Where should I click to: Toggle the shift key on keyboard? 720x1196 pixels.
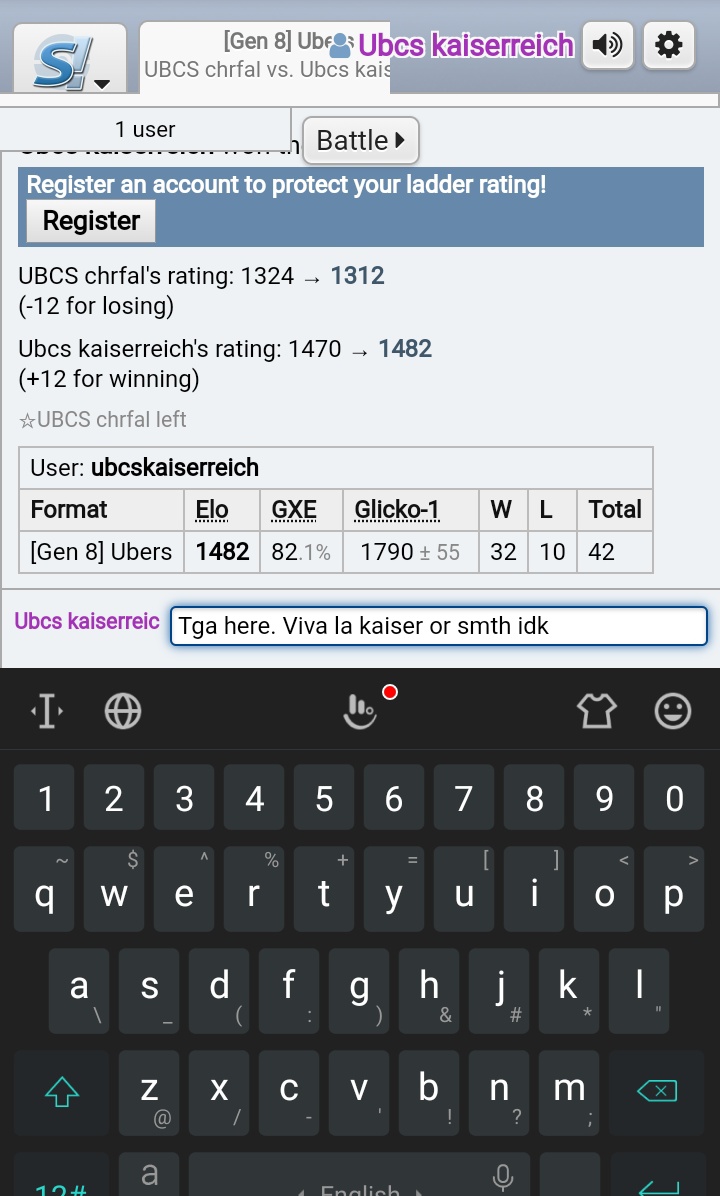coord(62,1092)
